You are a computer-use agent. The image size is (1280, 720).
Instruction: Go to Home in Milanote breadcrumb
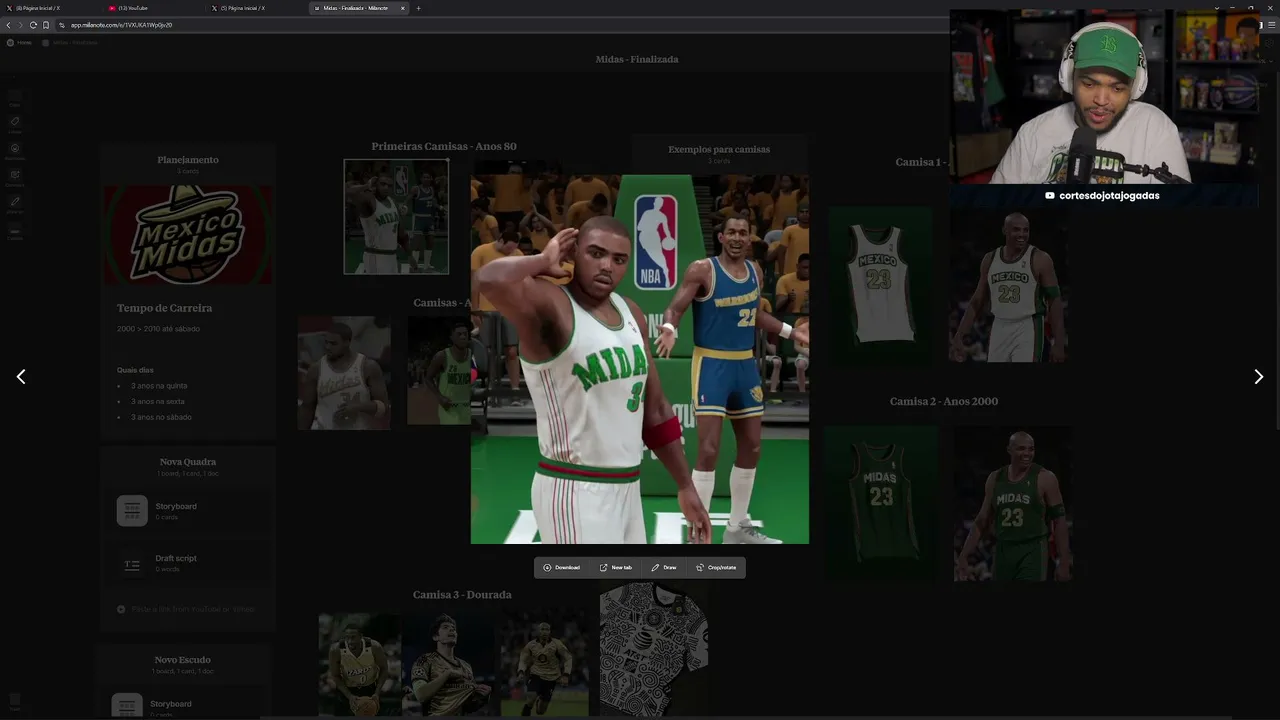point(20,43)
